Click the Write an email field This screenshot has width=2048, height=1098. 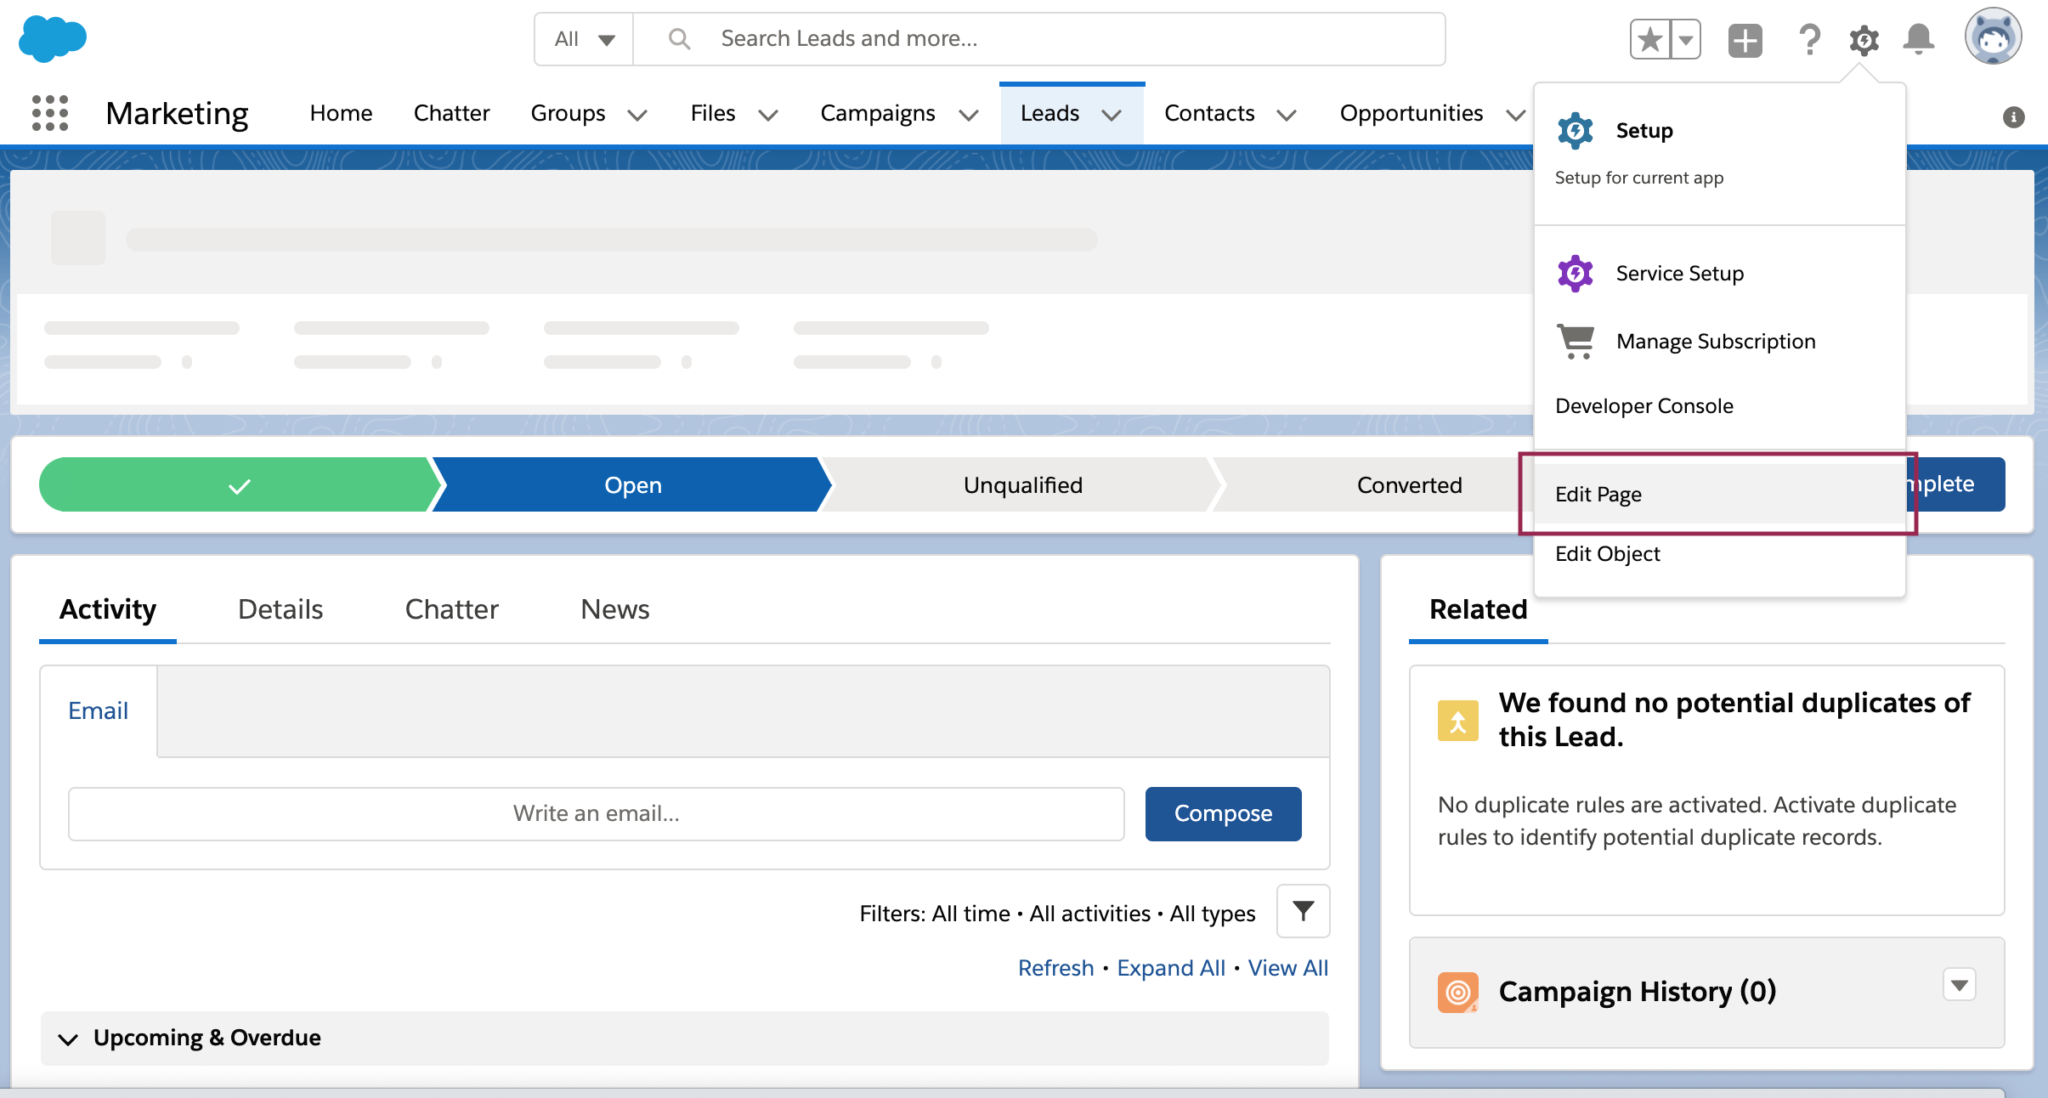coord(595,813)
